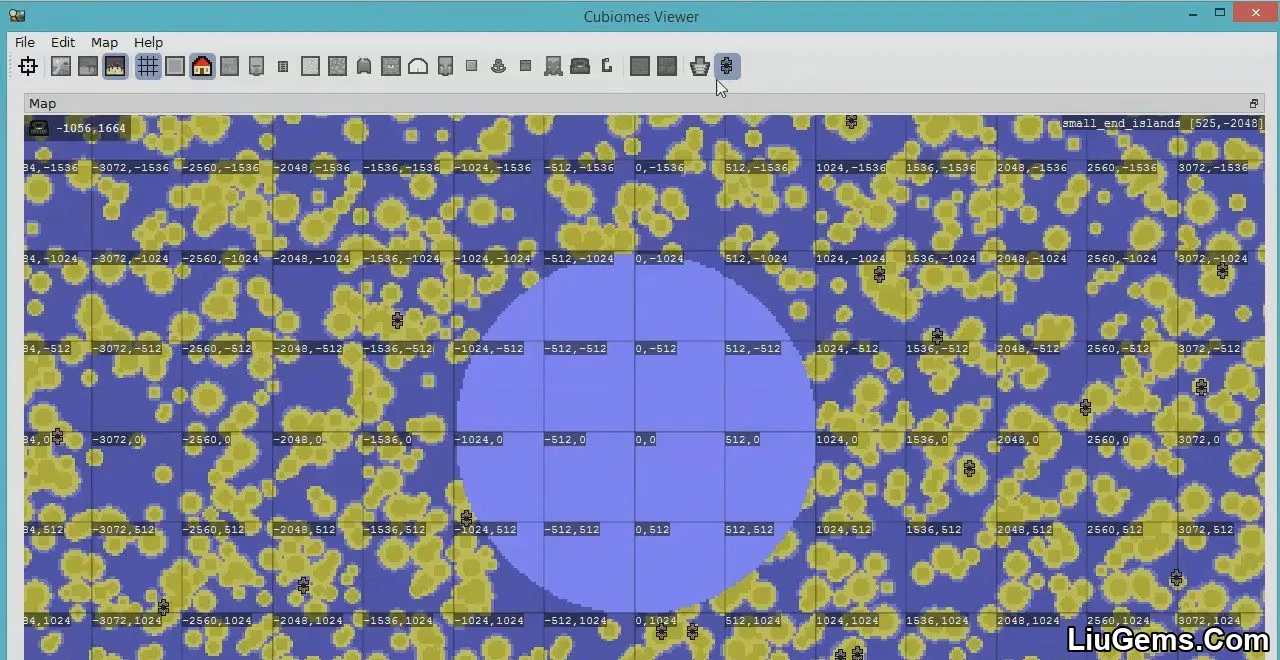Select the gateway marker below the 3072,512 label
Viewport: 1280px width, 660px height.
pyautogui.click(x=1176, y=578)
